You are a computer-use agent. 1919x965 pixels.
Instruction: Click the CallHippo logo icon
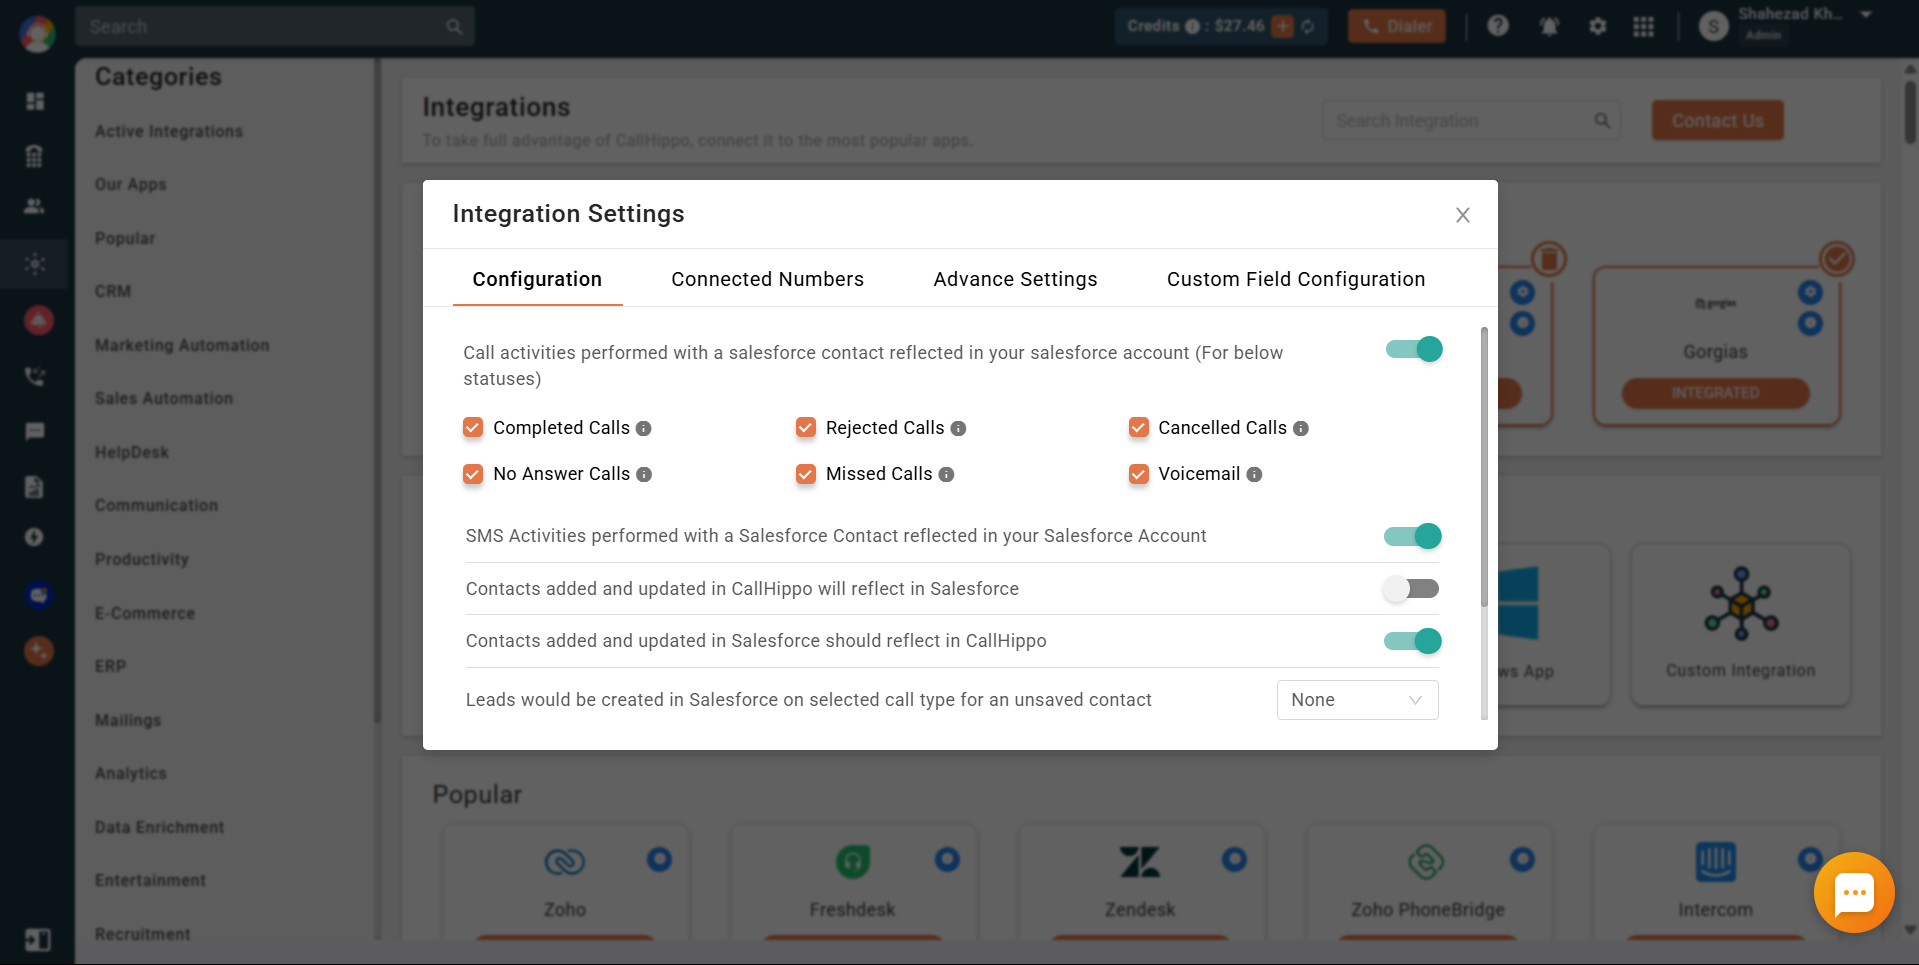pos(37,34)
